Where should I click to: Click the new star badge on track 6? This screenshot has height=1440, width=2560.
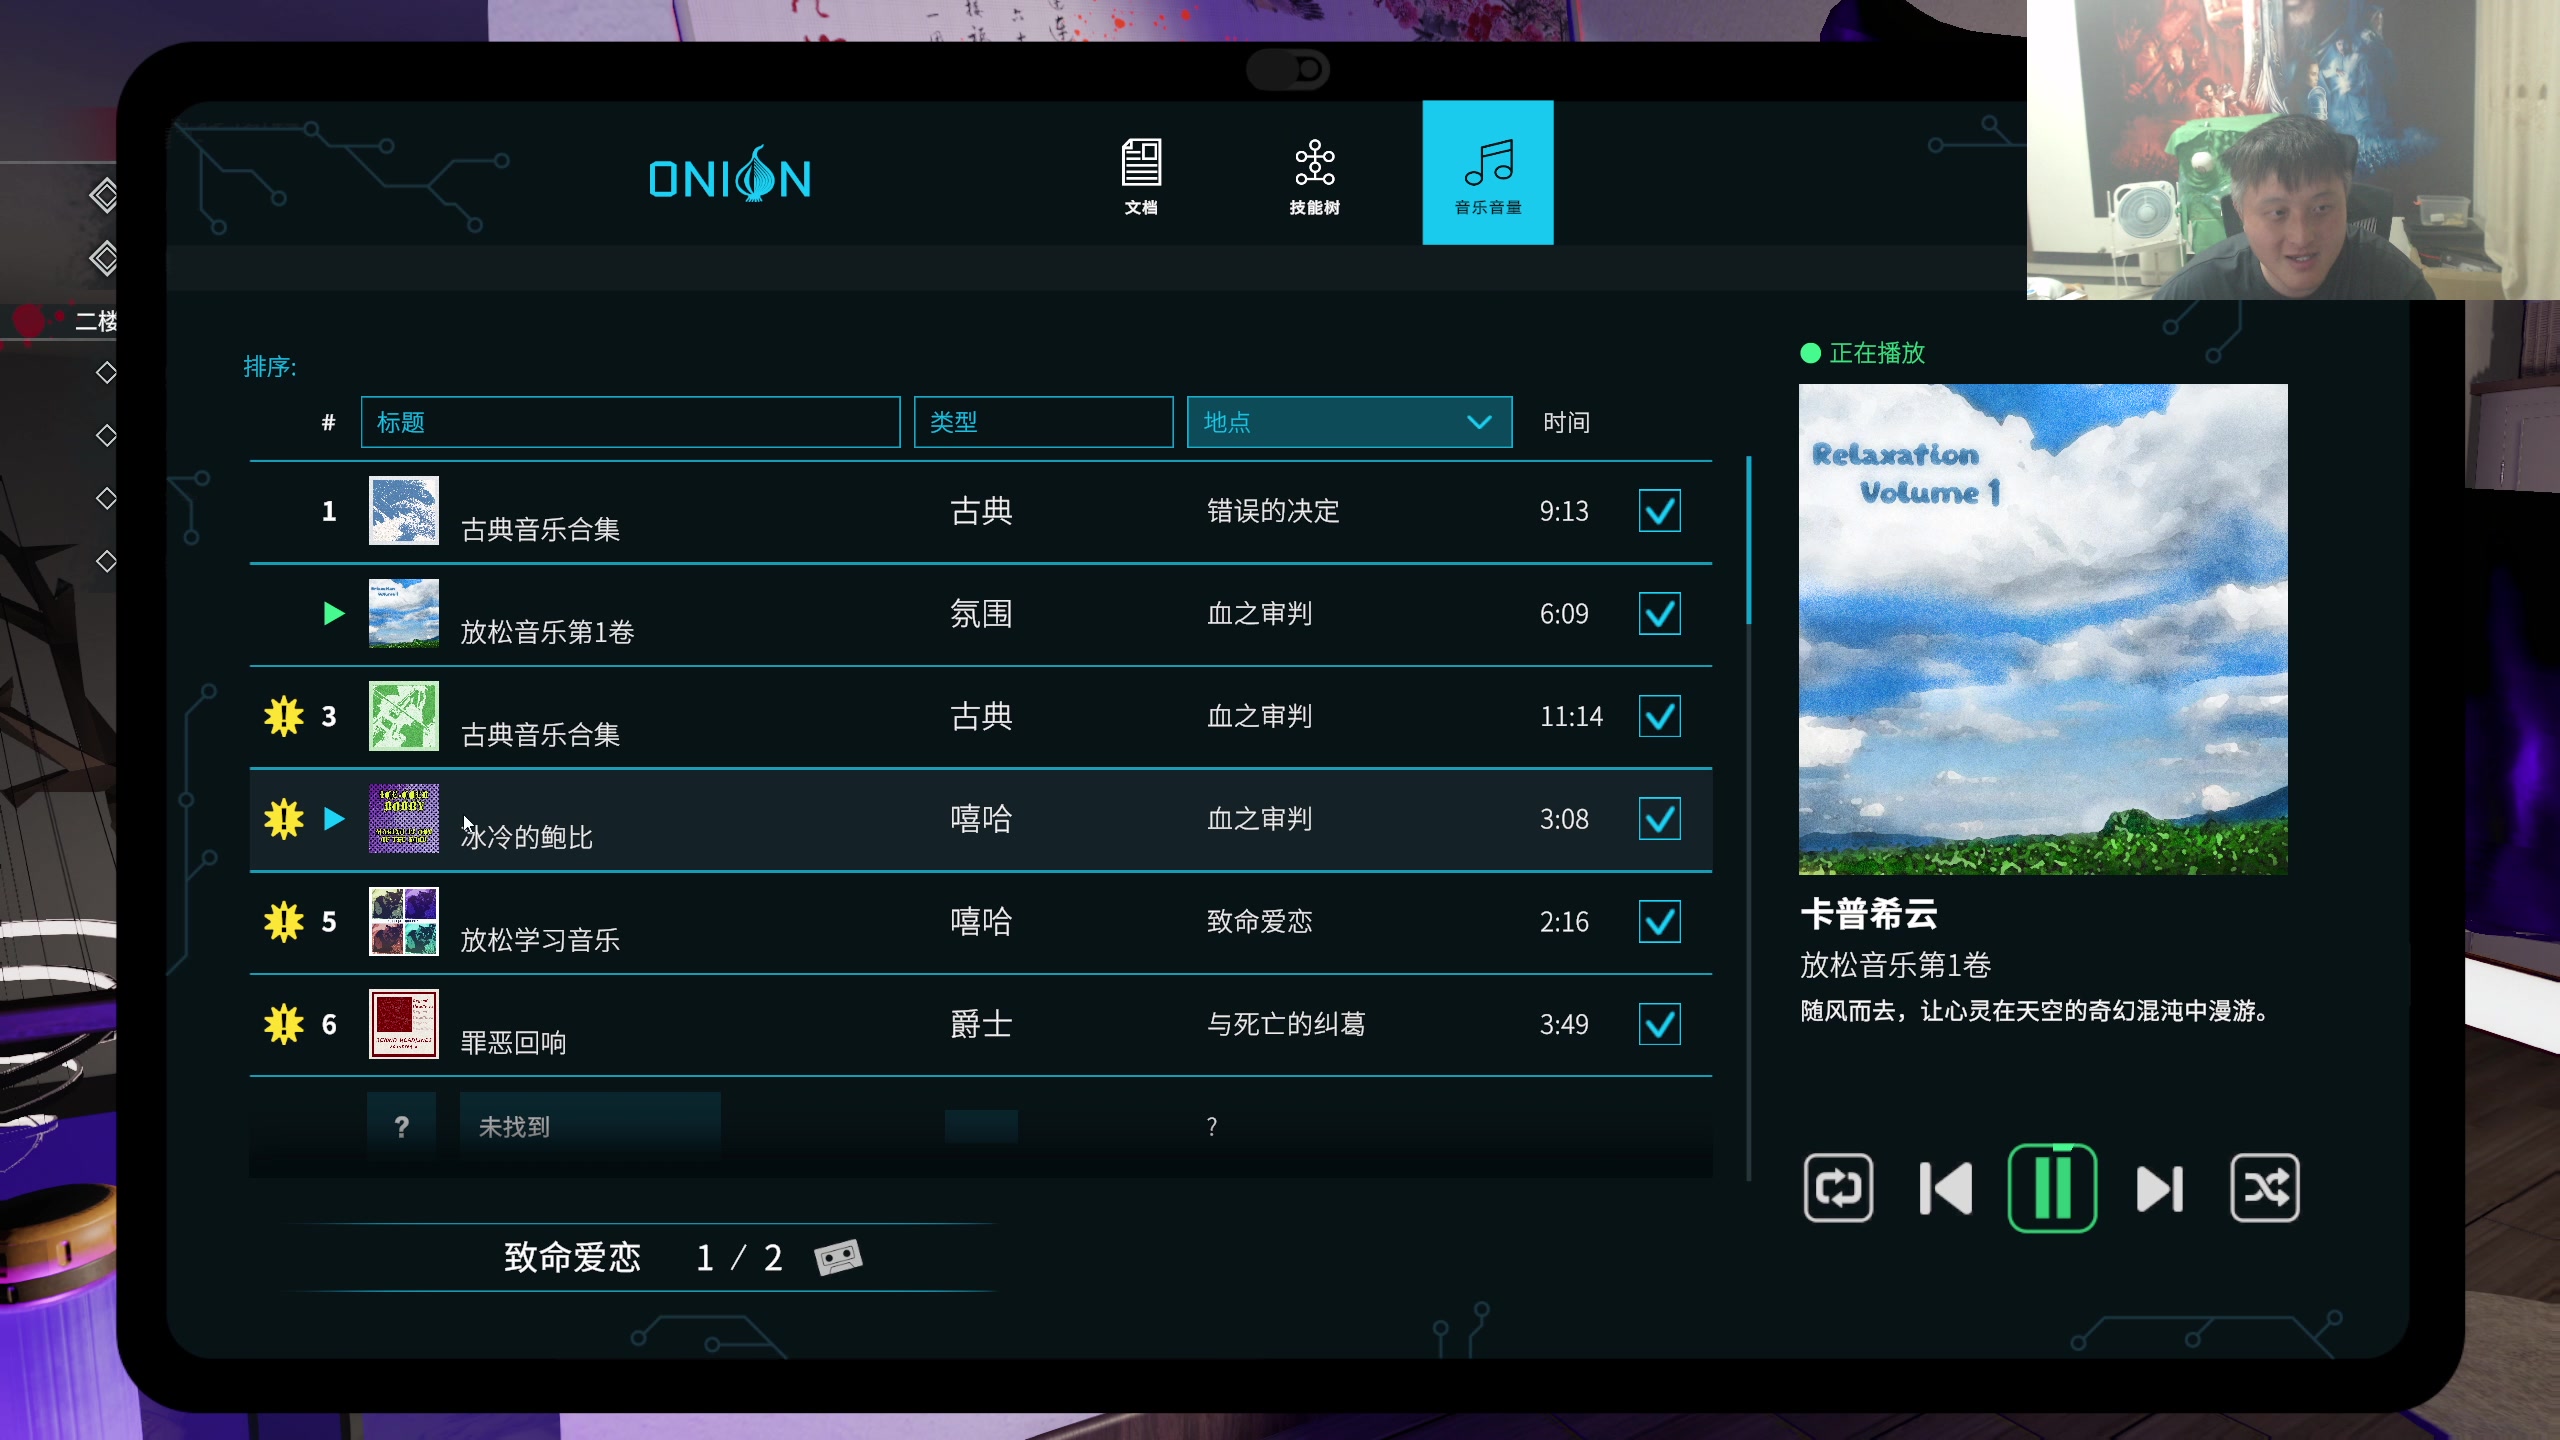click(284, 1024)
